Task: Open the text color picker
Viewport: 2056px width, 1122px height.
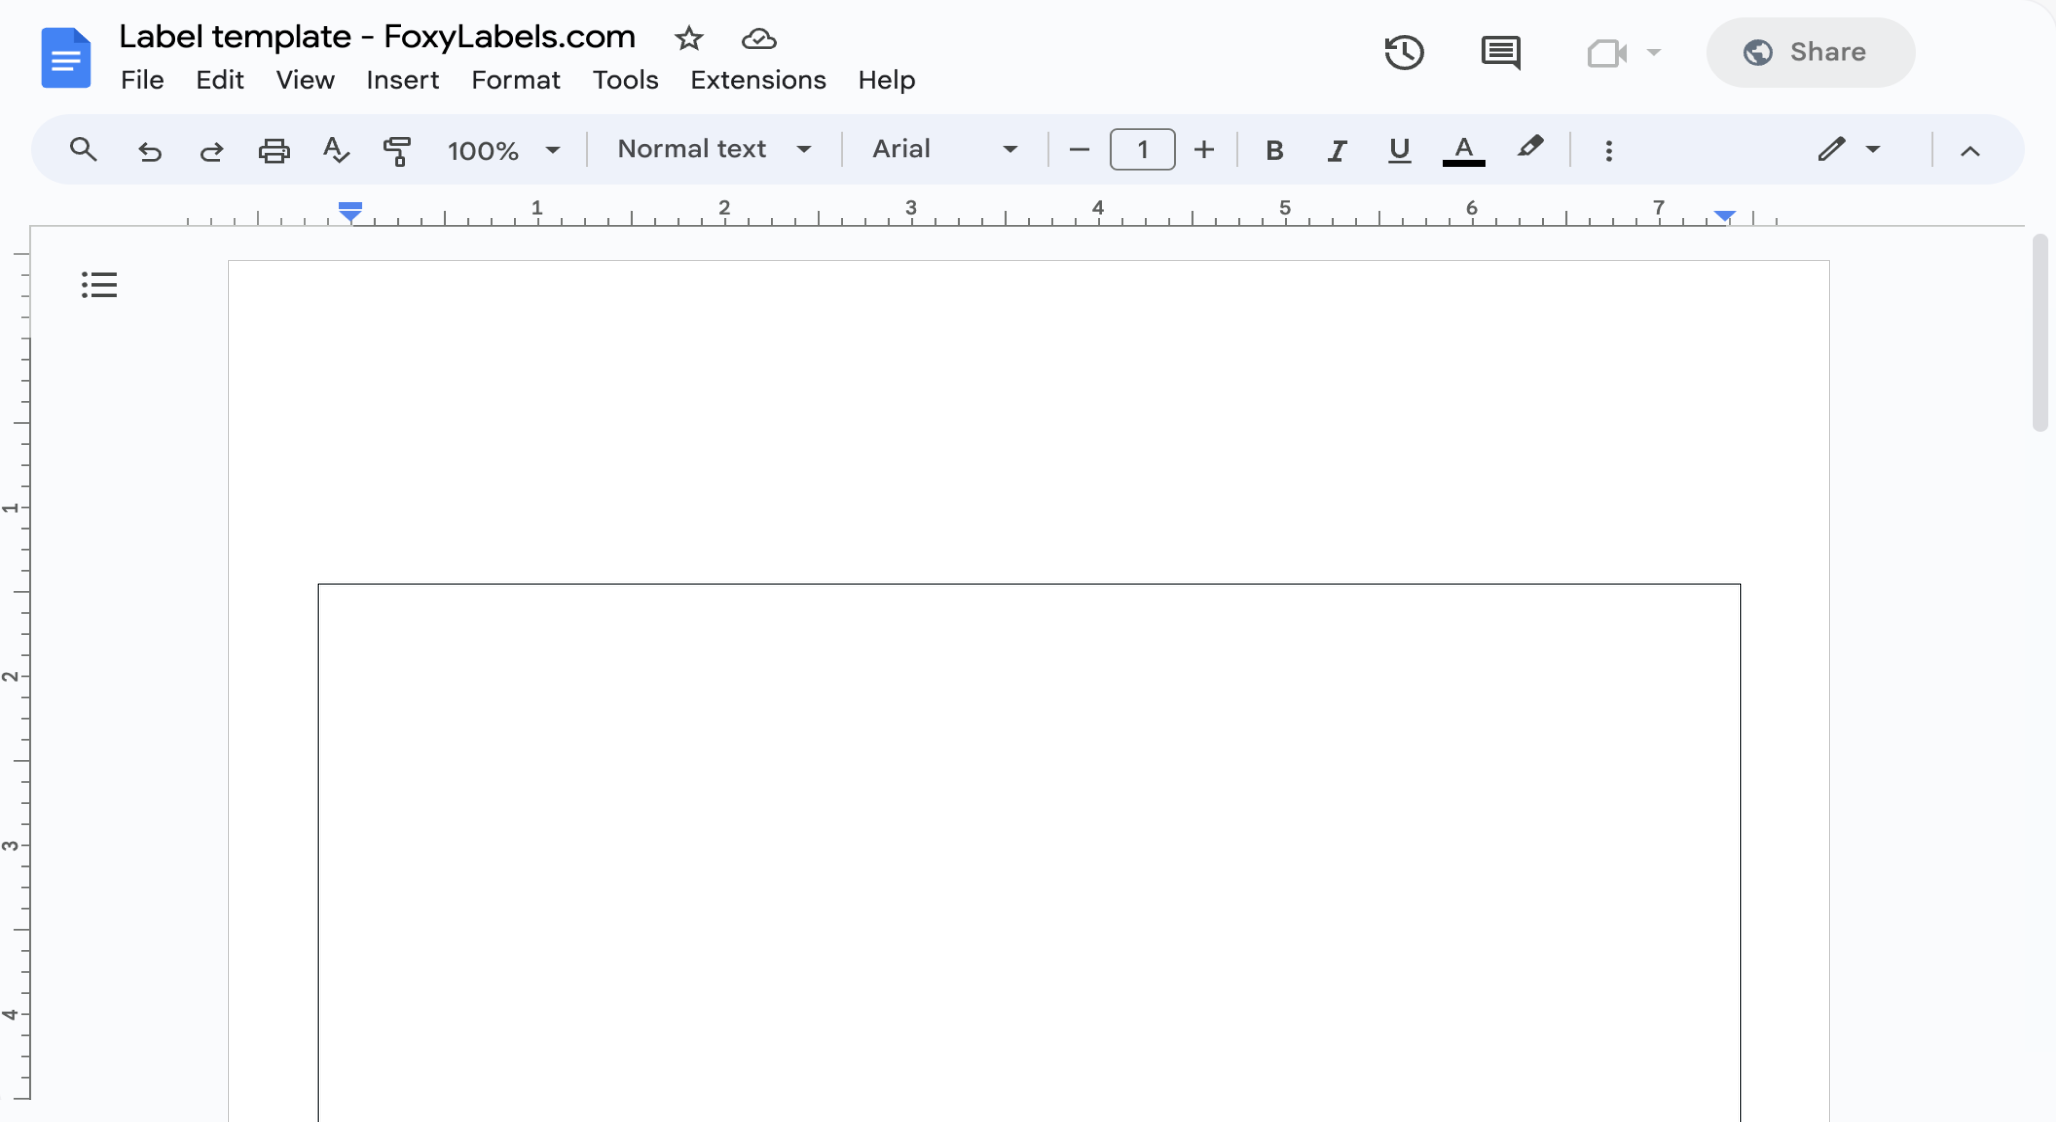Action: click(1463, 151)
